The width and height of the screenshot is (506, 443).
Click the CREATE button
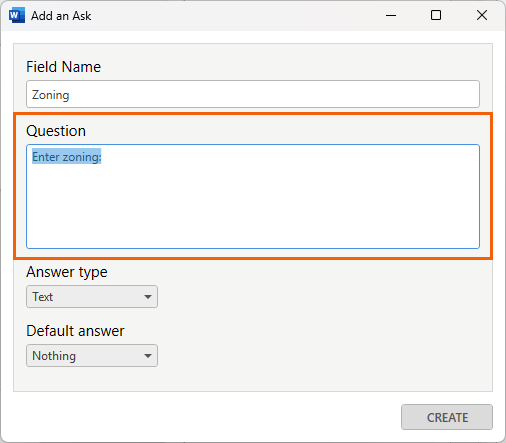(447, 417)
